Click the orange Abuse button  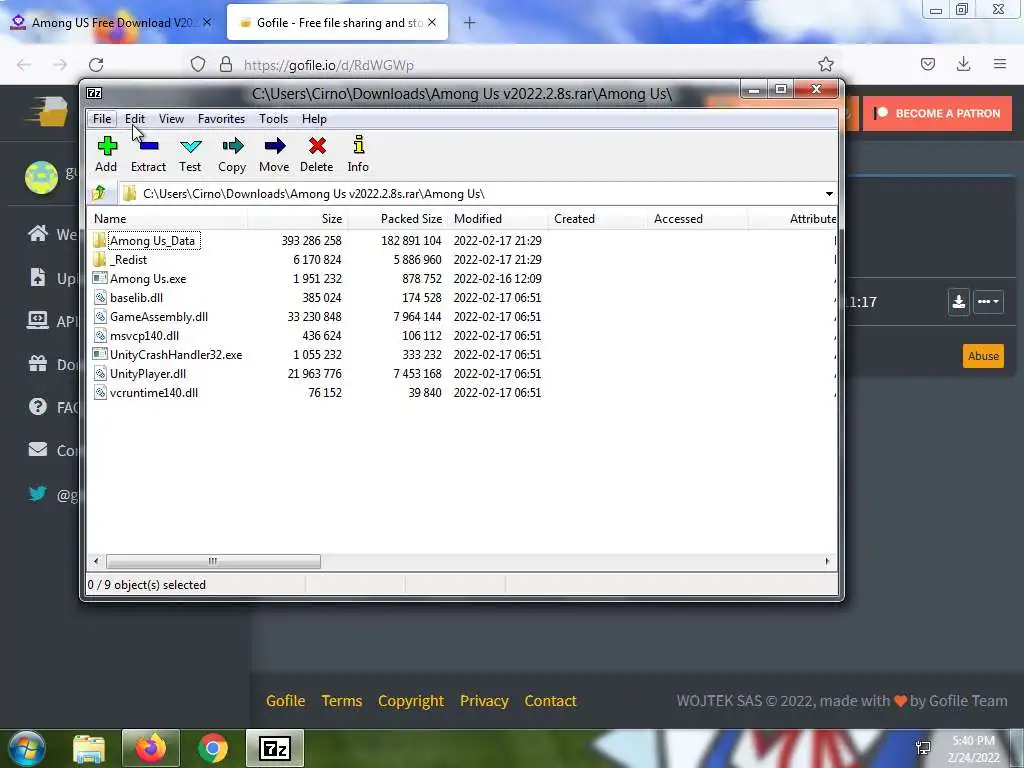tap(983, 356)
